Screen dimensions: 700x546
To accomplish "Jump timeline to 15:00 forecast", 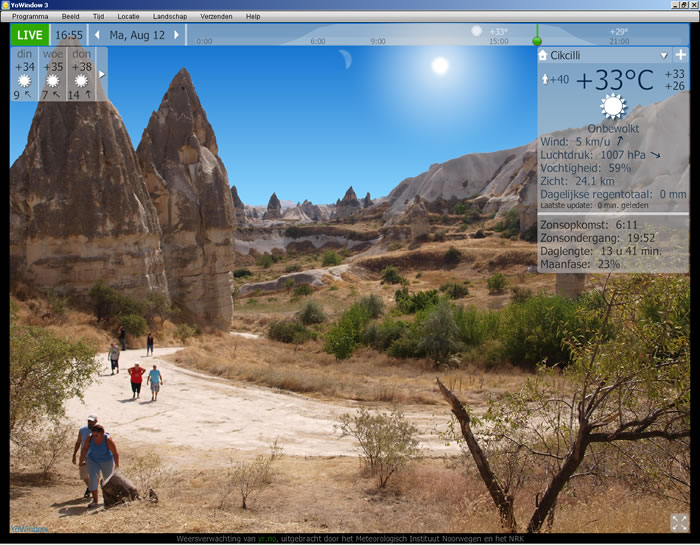I will [499, 41].
